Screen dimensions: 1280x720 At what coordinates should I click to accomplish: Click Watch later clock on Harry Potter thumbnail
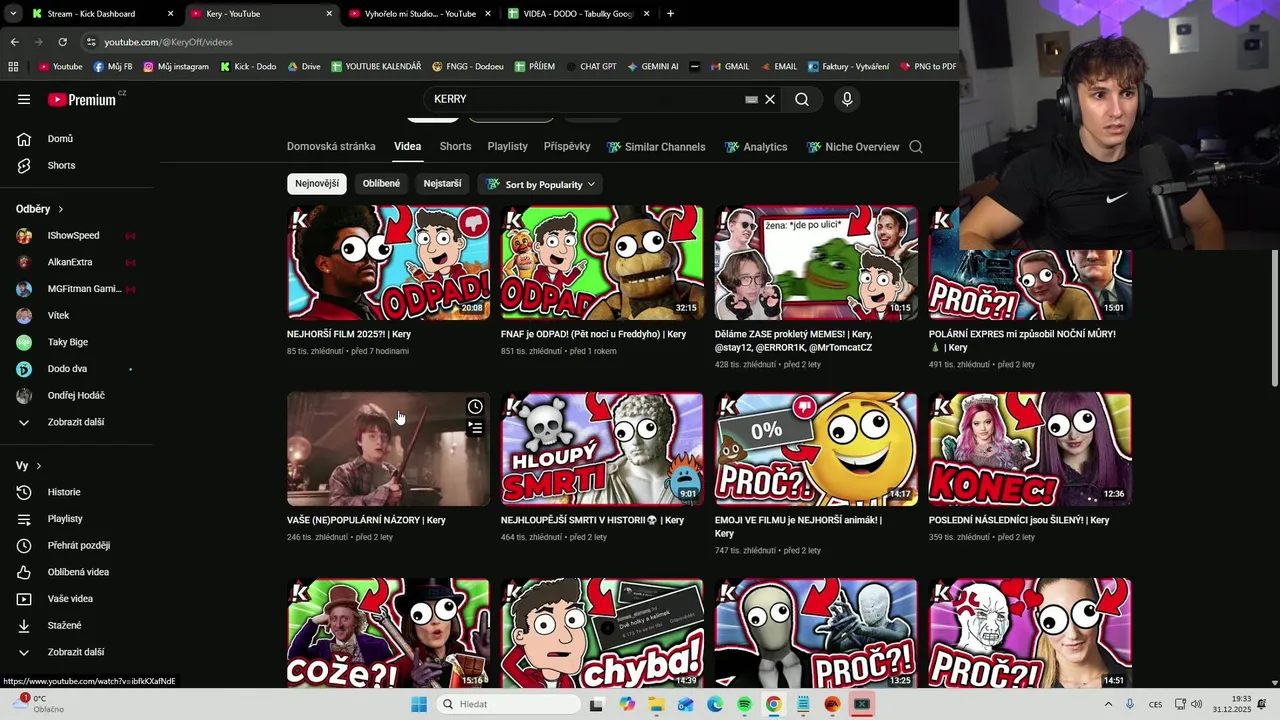(475, 407)
